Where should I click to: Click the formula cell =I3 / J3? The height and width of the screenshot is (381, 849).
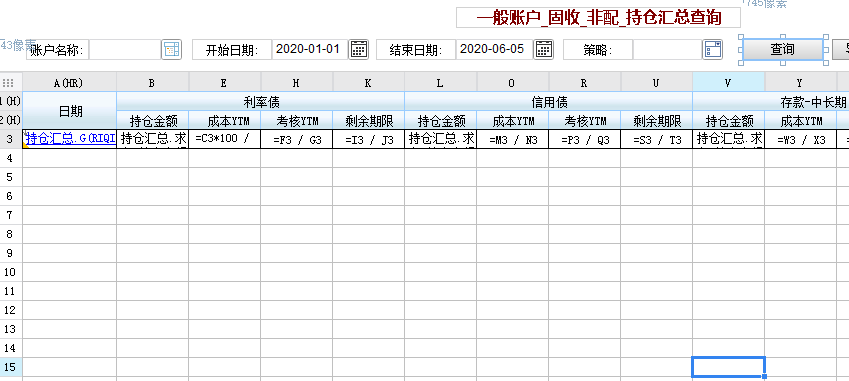tap(369, 139)
